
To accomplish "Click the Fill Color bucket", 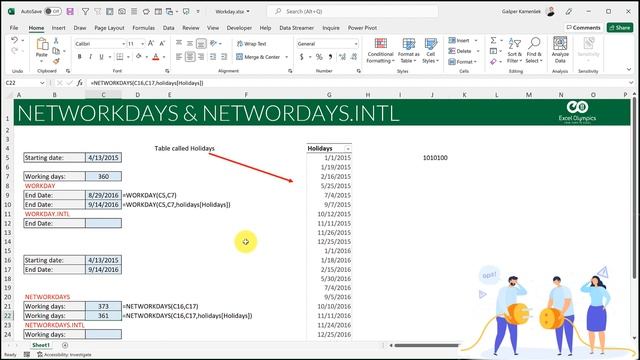I will tap(138, 56).
